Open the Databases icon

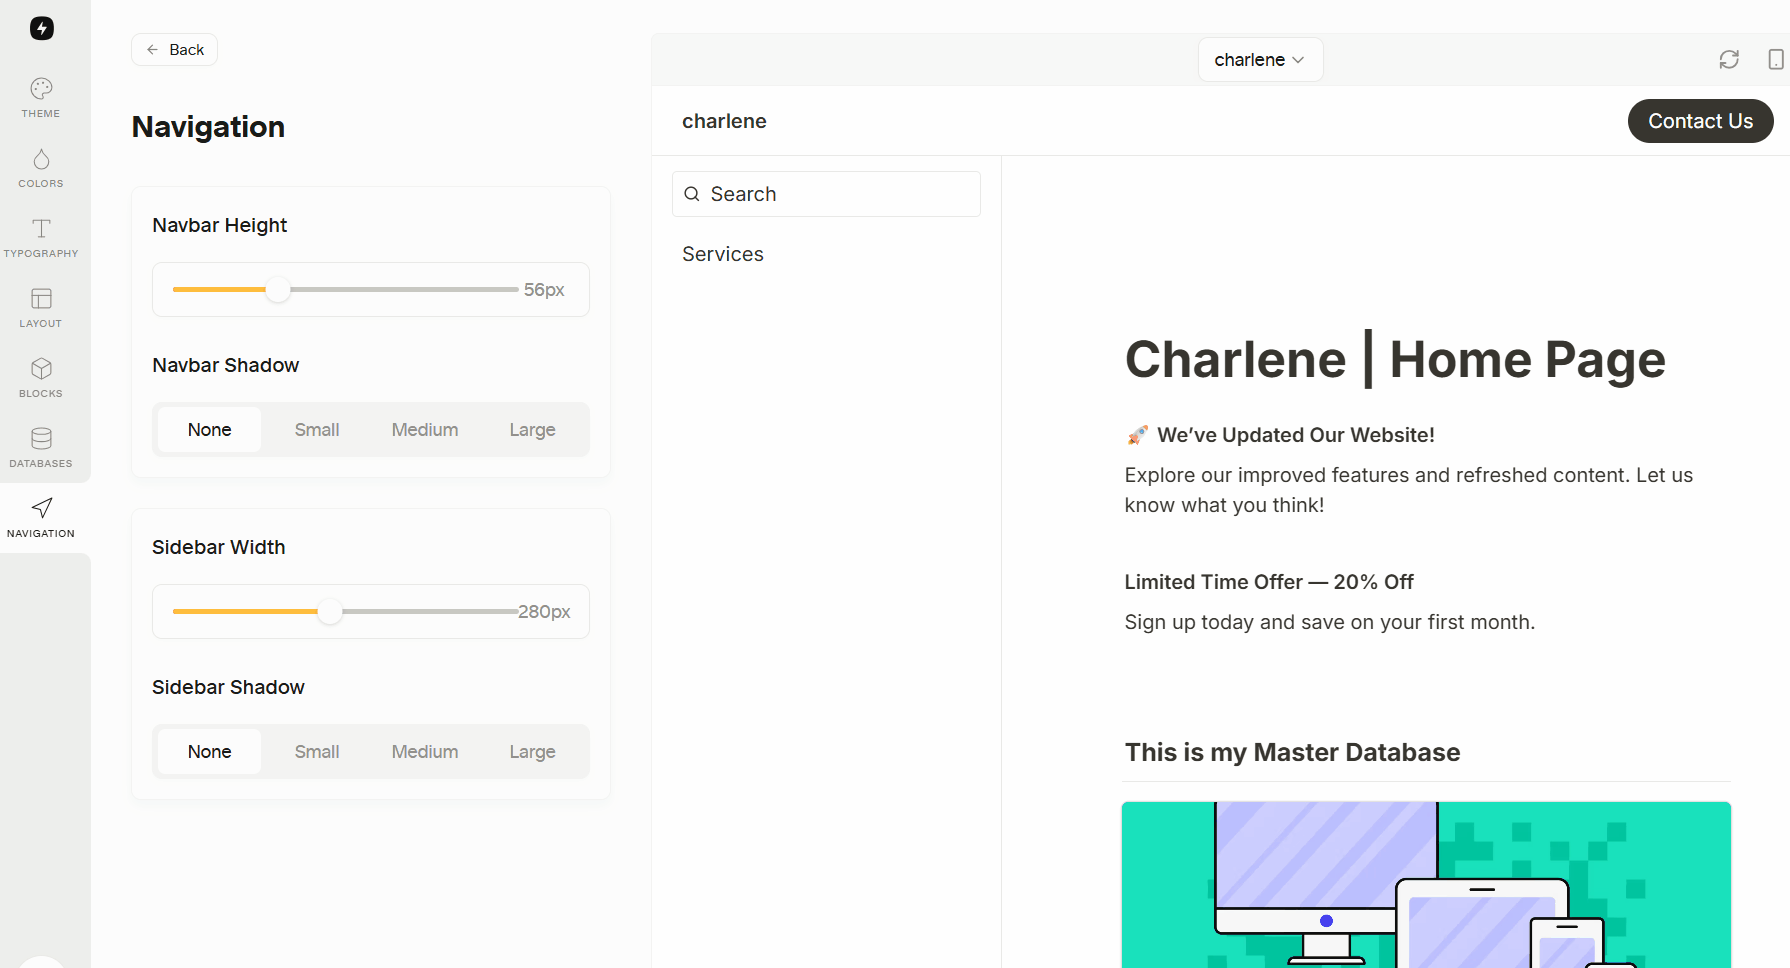click(x=41, y=439)
